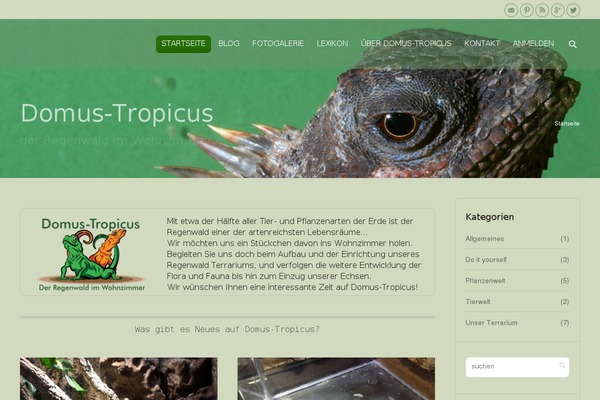Click the Google Plus icon
The height and width of the screenshot is (400, 600).
pyautogui.click(x=558, y=10)
